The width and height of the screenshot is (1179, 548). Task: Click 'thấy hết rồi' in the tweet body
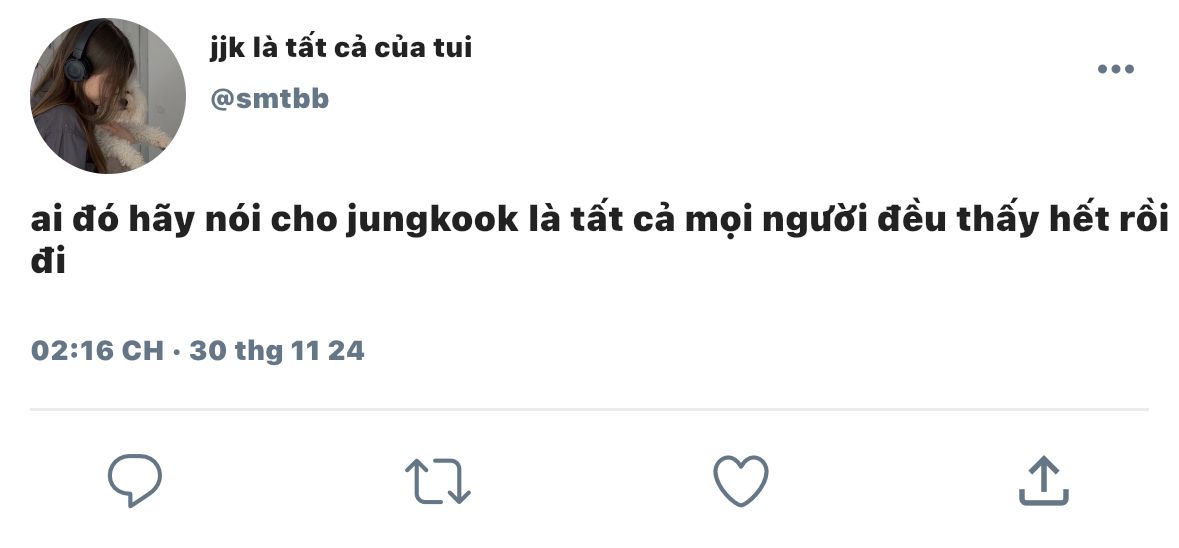pyautogui.click(x=1062, y=220)
